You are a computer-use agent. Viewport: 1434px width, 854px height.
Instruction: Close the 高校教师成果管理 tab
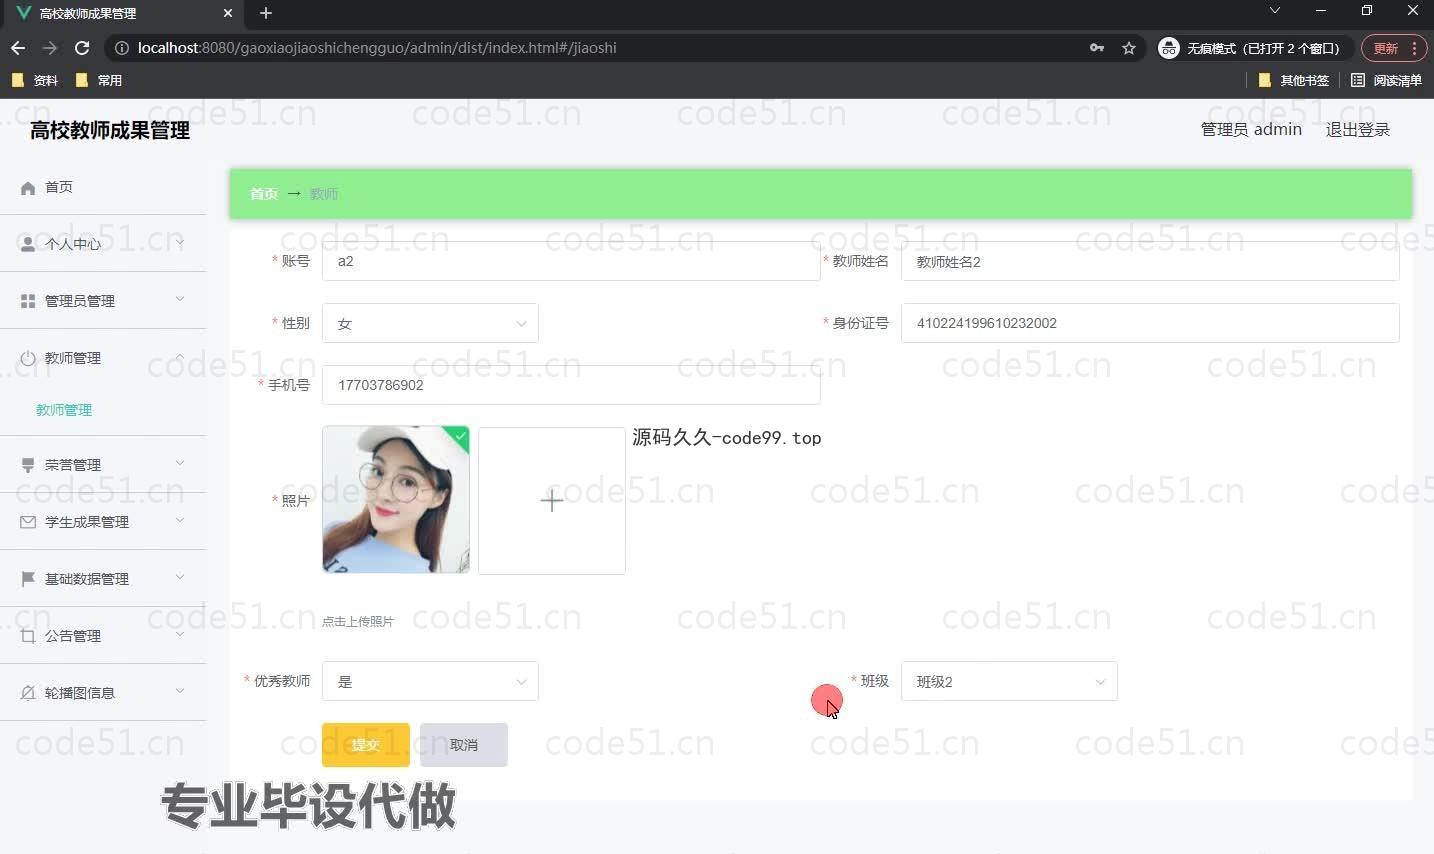pyautogui.click(x=228, y=13)
